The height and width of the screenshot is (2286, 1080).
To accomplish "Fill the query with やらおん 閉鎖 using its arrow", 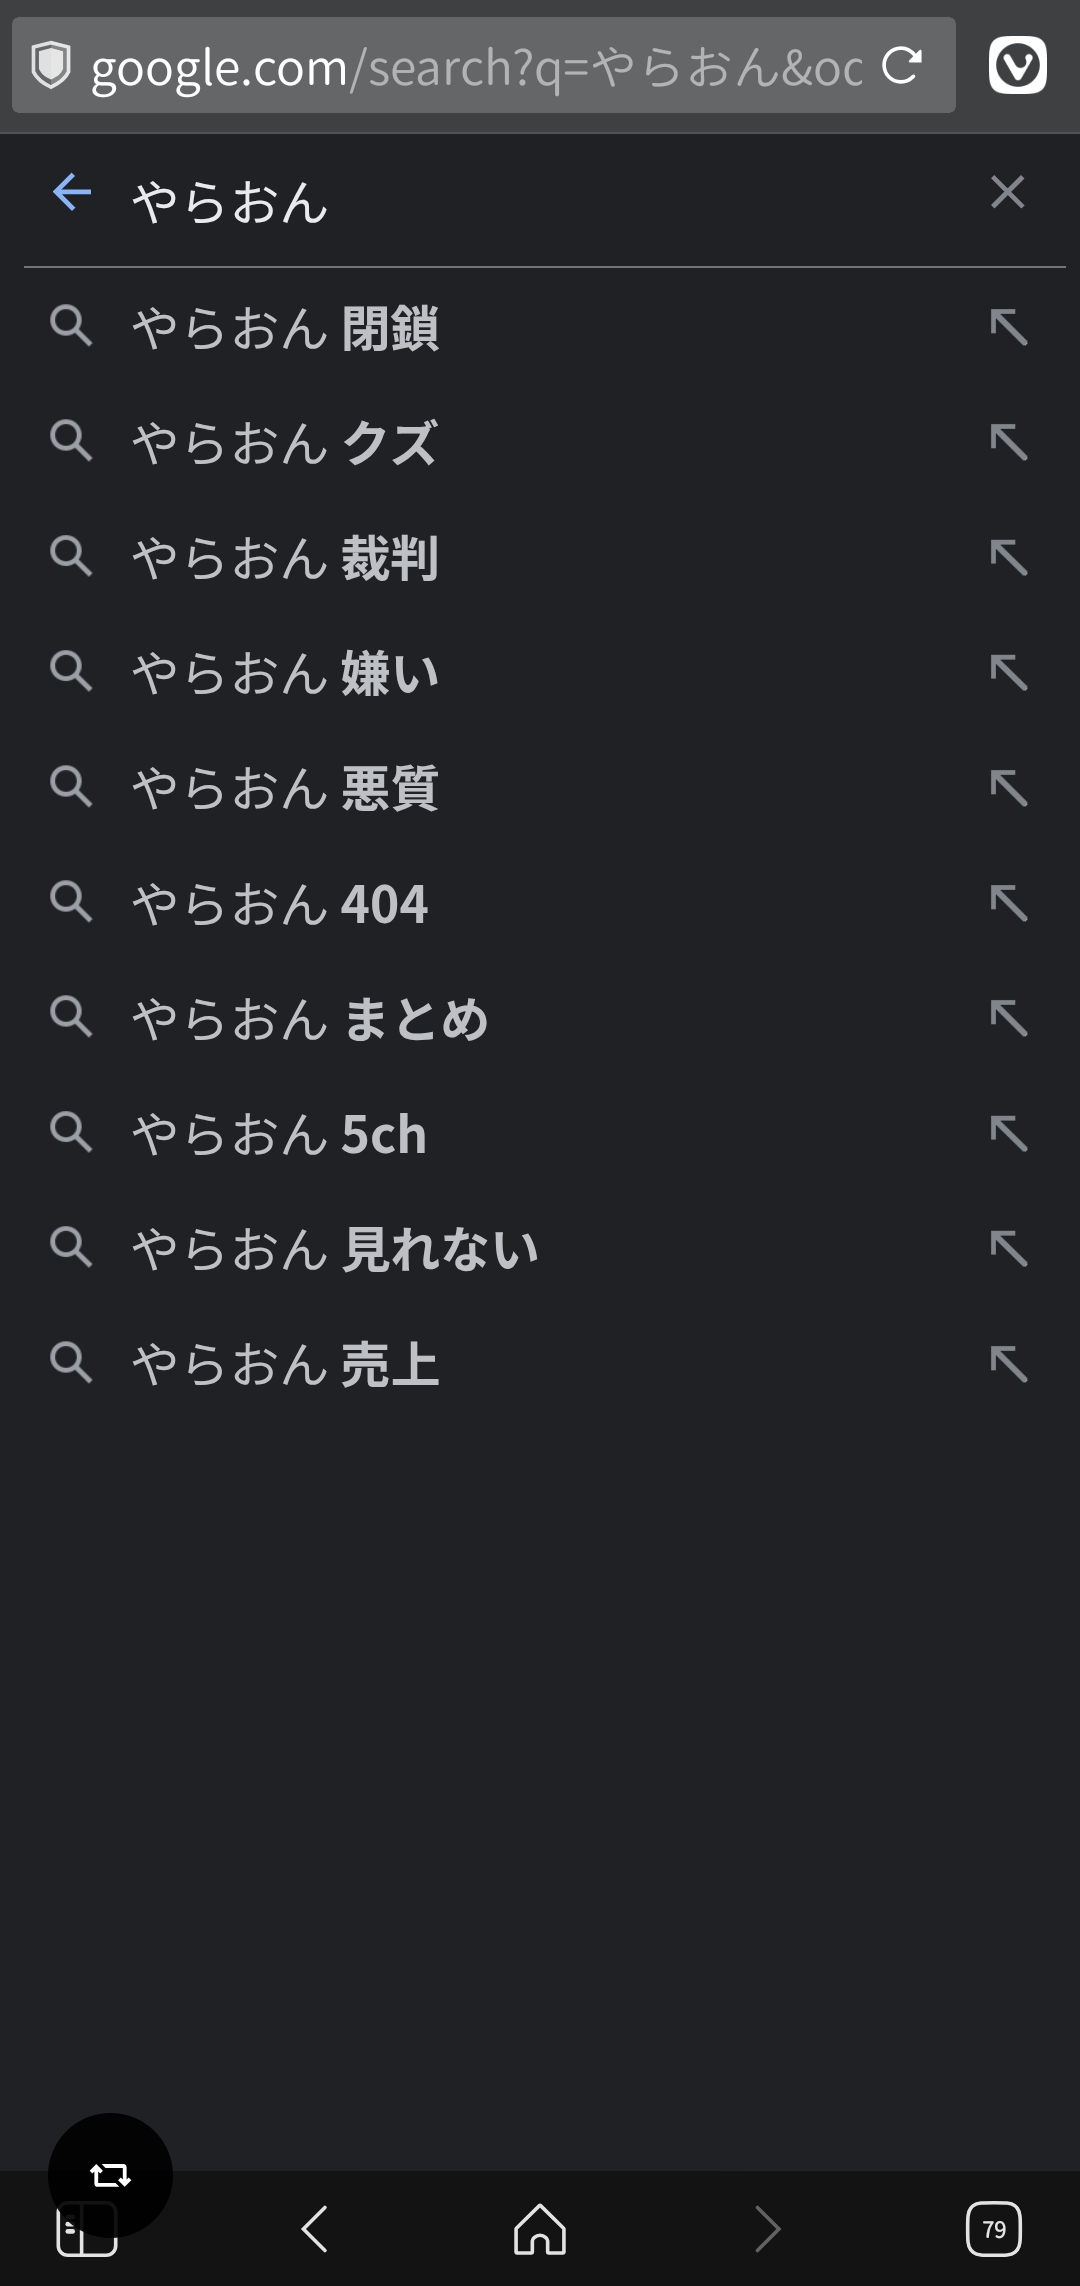I will point(1008,327).
